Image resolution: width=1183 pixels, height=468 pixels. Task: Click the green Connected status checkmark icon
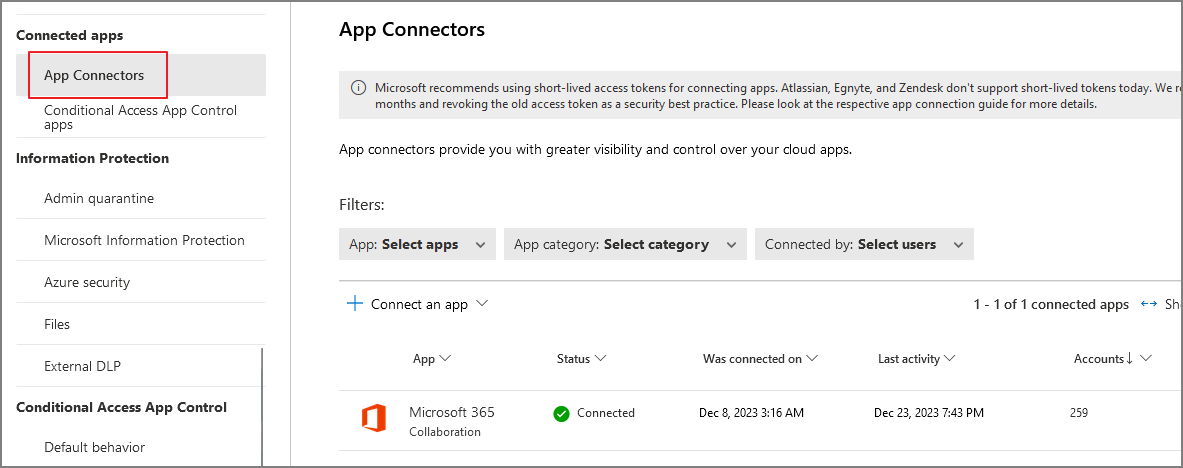561,413
